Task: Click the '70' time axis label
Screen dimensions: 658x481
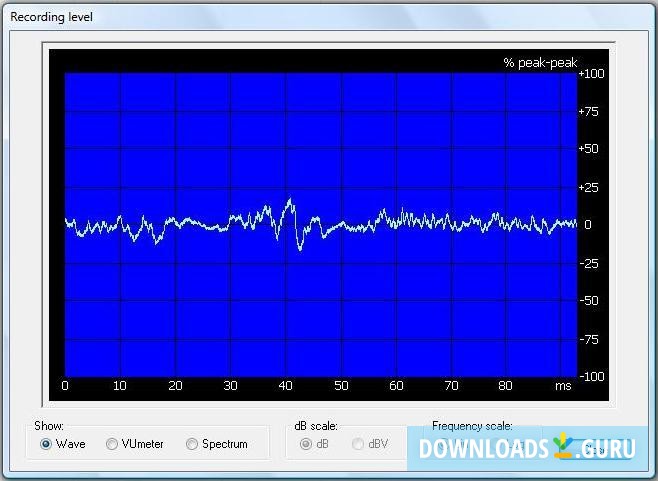Action: coord(451,385)
